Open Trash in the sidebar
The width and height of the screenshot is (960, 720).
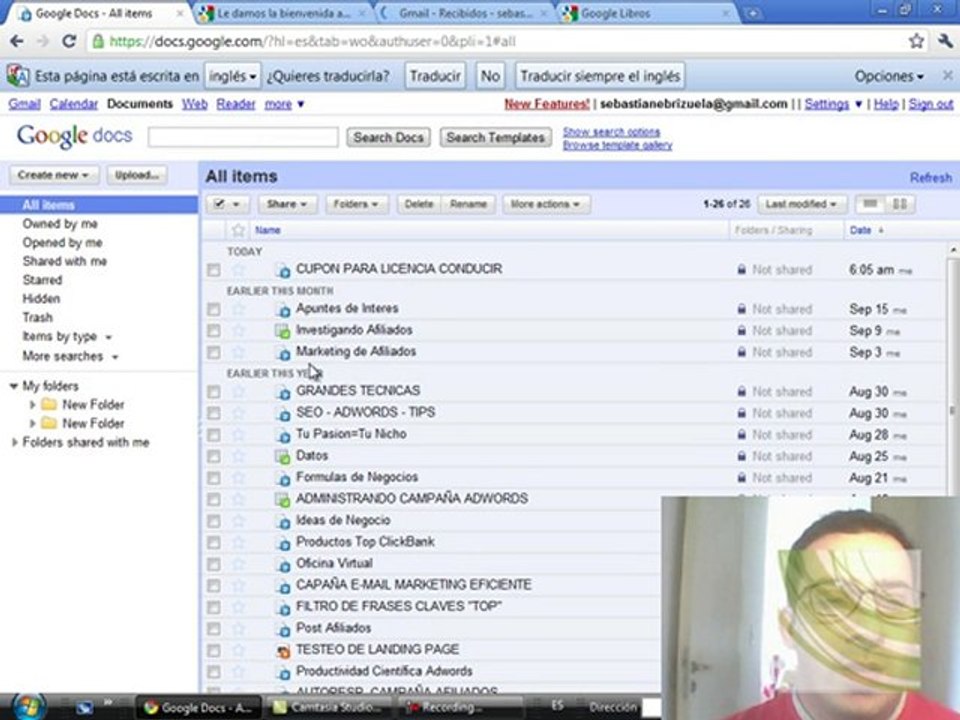tap(37, 317)
